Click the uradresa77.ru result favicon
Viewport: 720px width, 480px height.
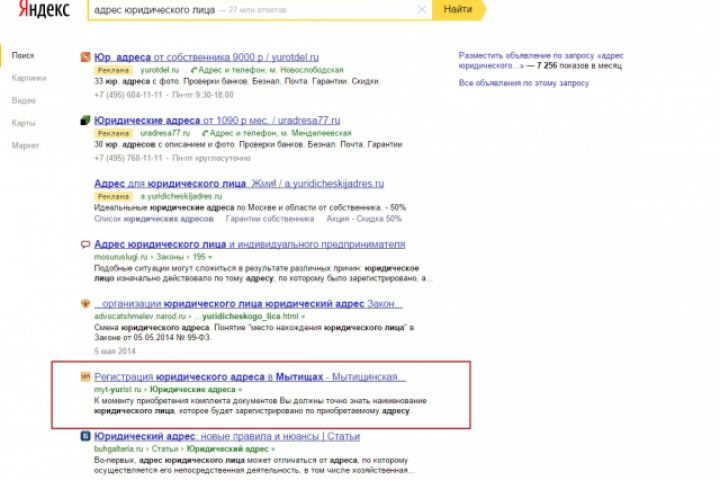(x=85, y=120)
